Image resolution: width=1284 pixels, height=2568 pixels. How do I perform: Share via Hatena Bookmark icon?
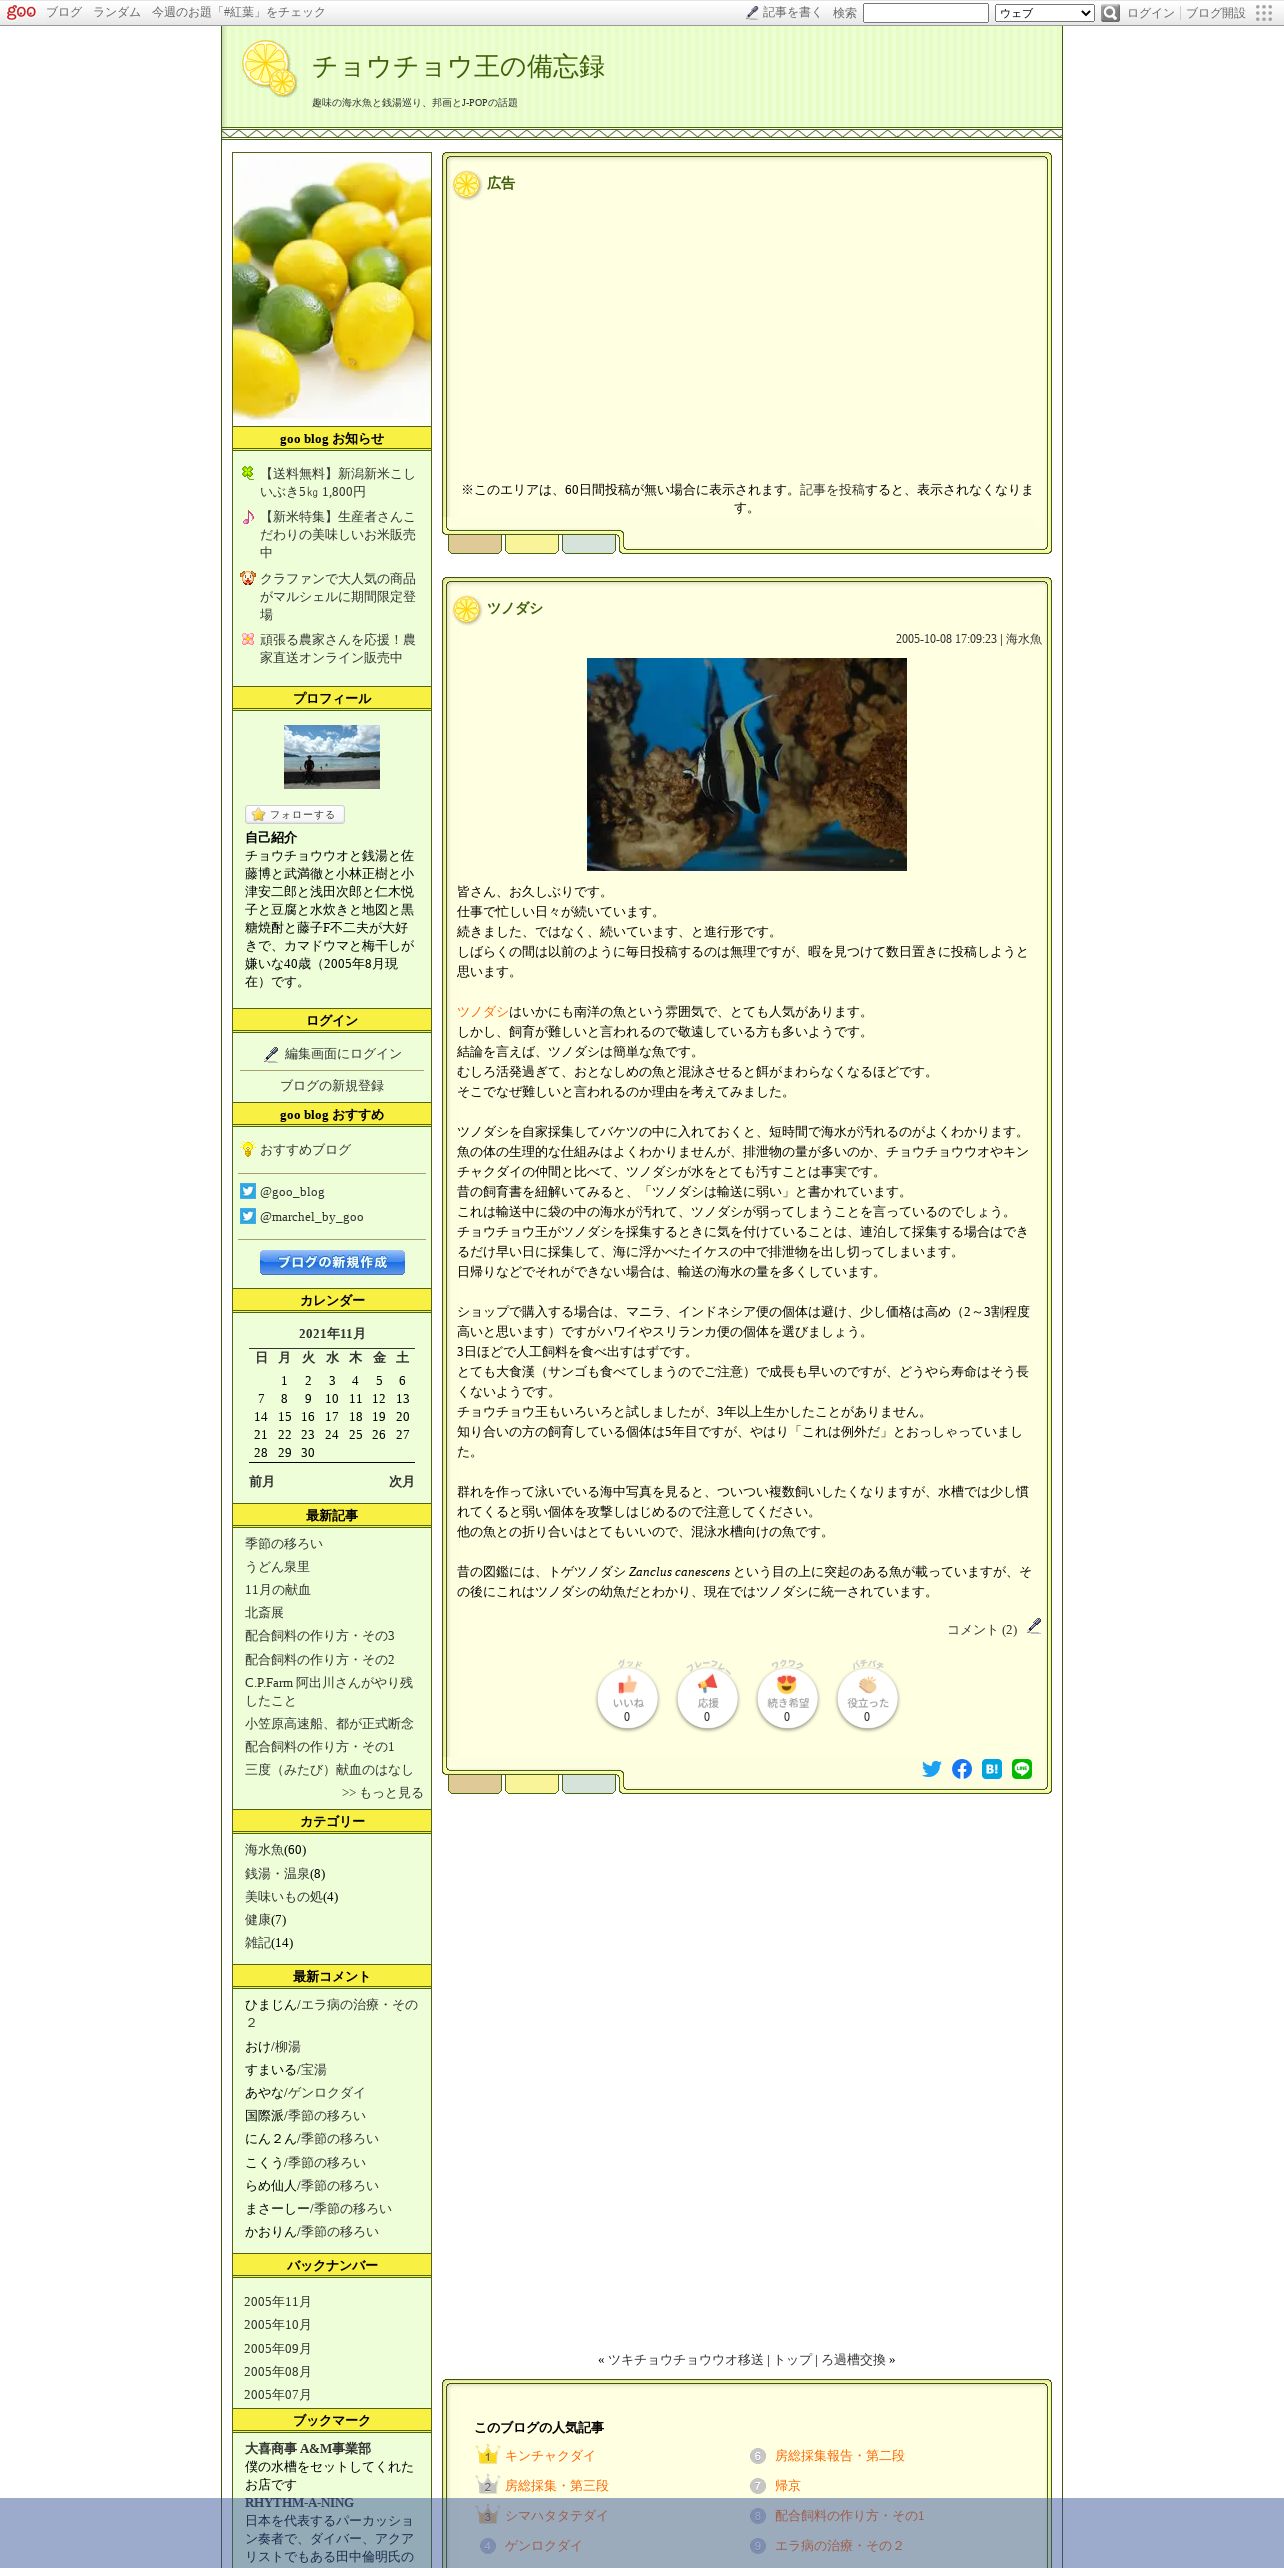coord(992,1769)
